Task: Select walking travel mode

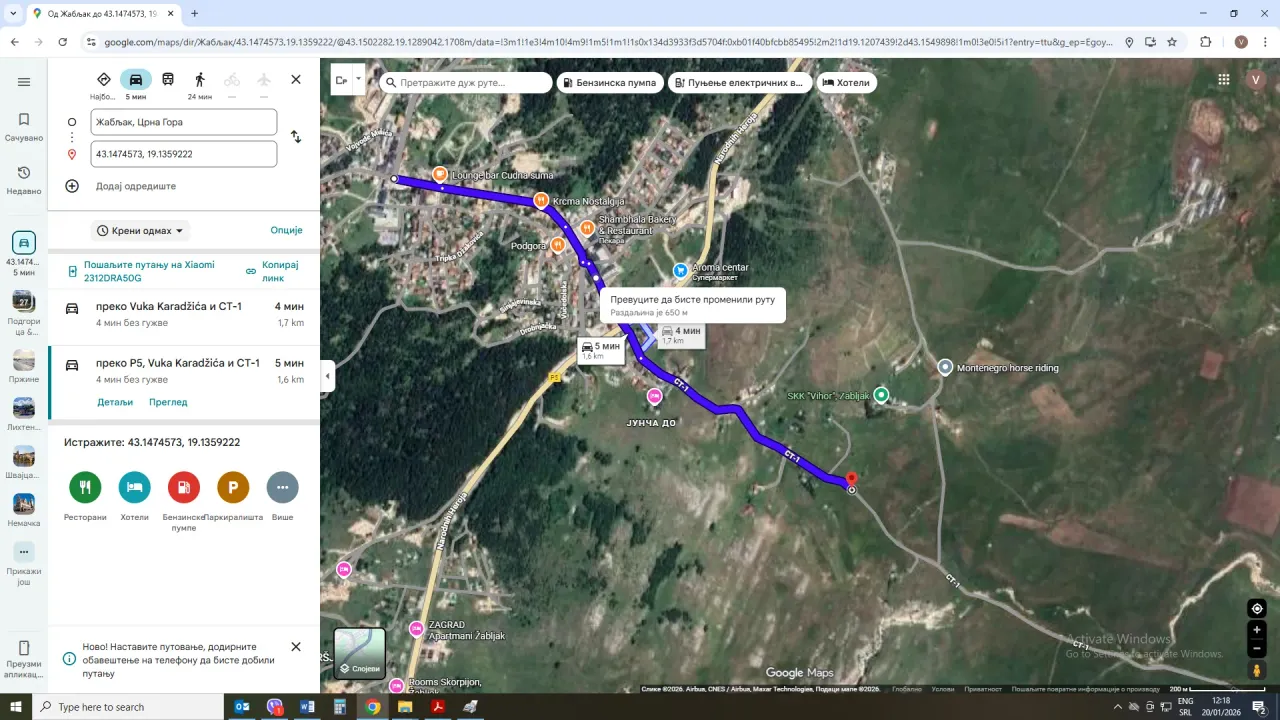Action: (200, 80)
